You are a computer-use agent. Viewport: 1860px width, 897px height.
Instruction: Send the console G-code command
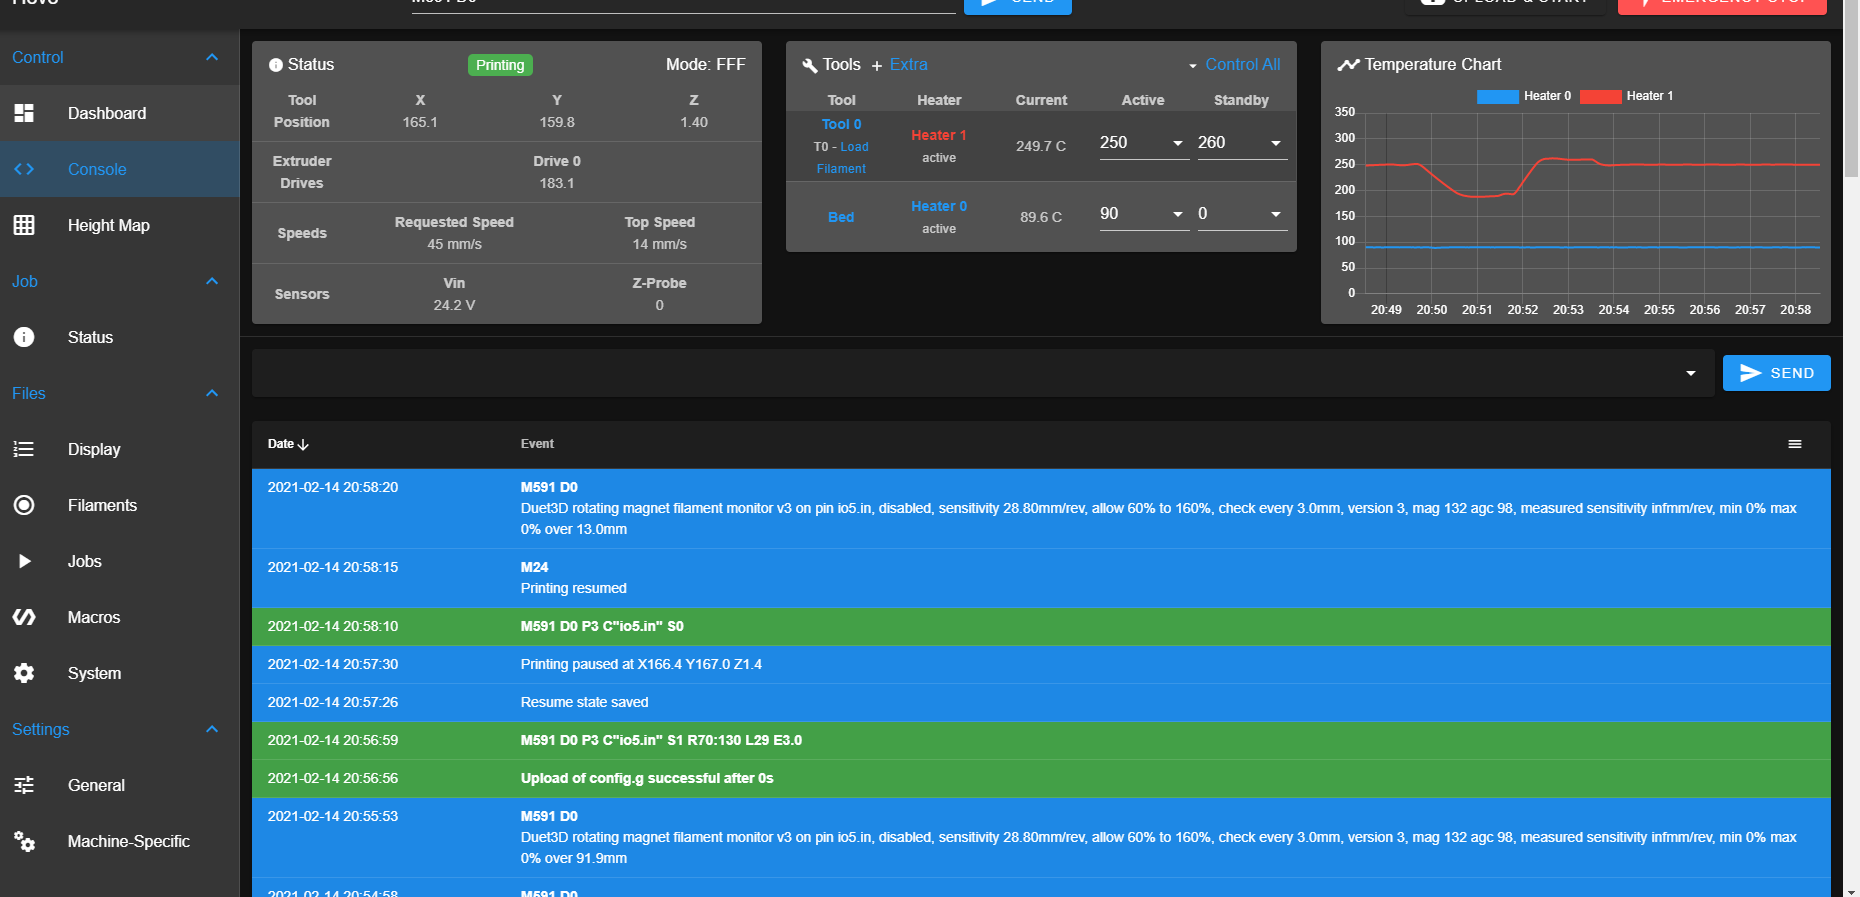point(1776,373)
